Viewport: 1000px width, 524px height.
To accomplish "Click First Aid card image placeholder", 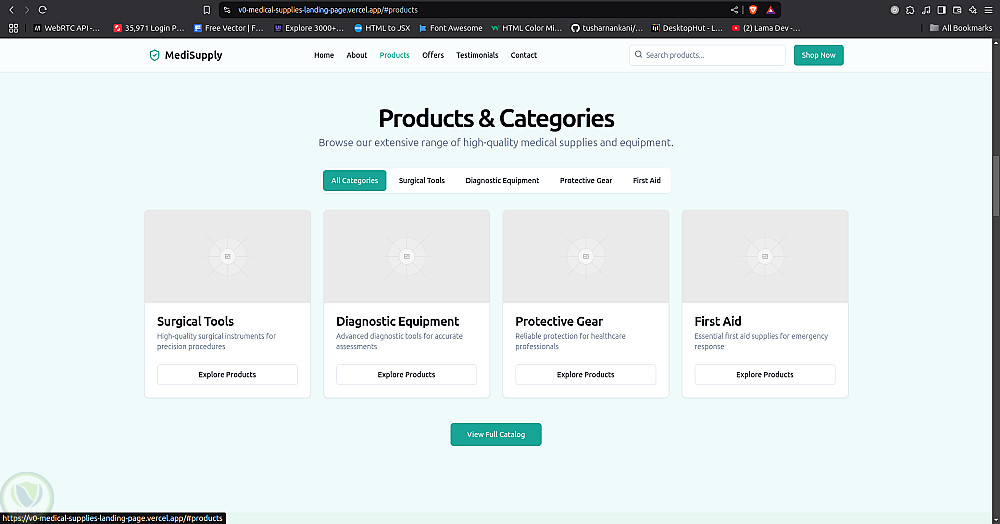I will tap(765, 256).
